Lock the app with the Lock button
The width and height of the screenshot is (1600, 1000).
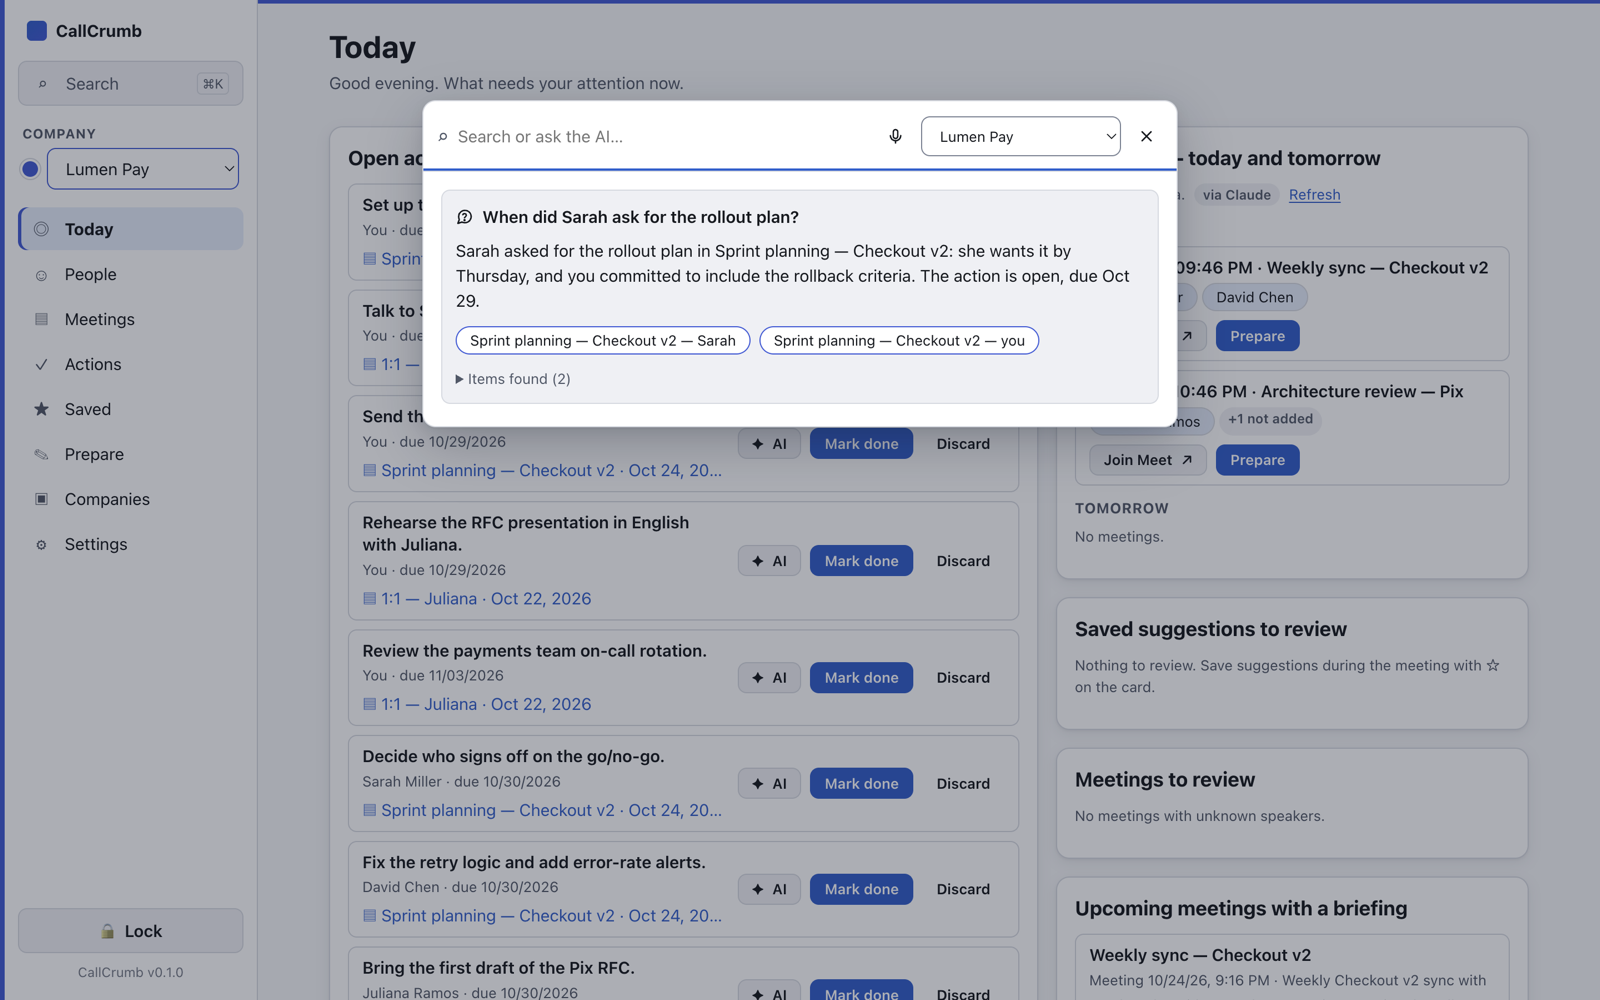[130, 931]
